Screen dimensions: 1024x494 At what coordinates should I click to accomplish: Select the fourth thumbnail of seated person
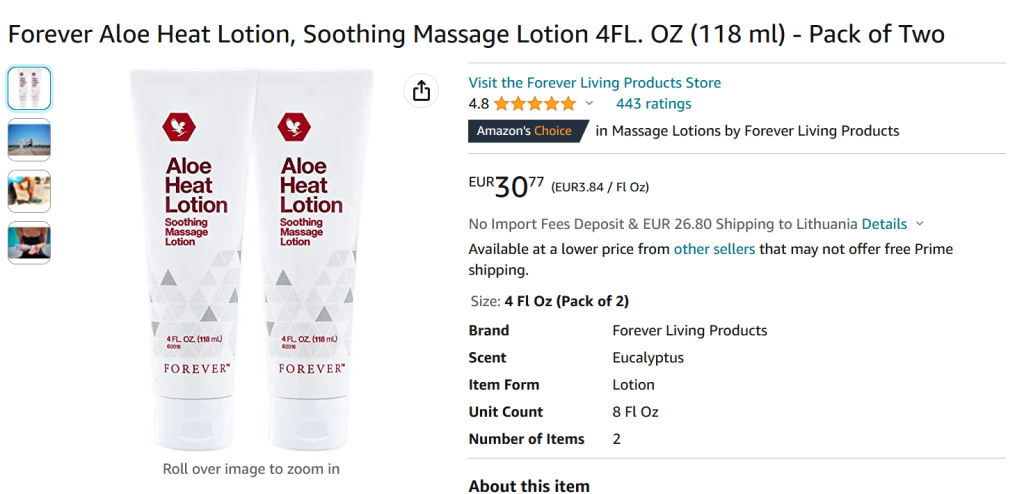(29, 243)
